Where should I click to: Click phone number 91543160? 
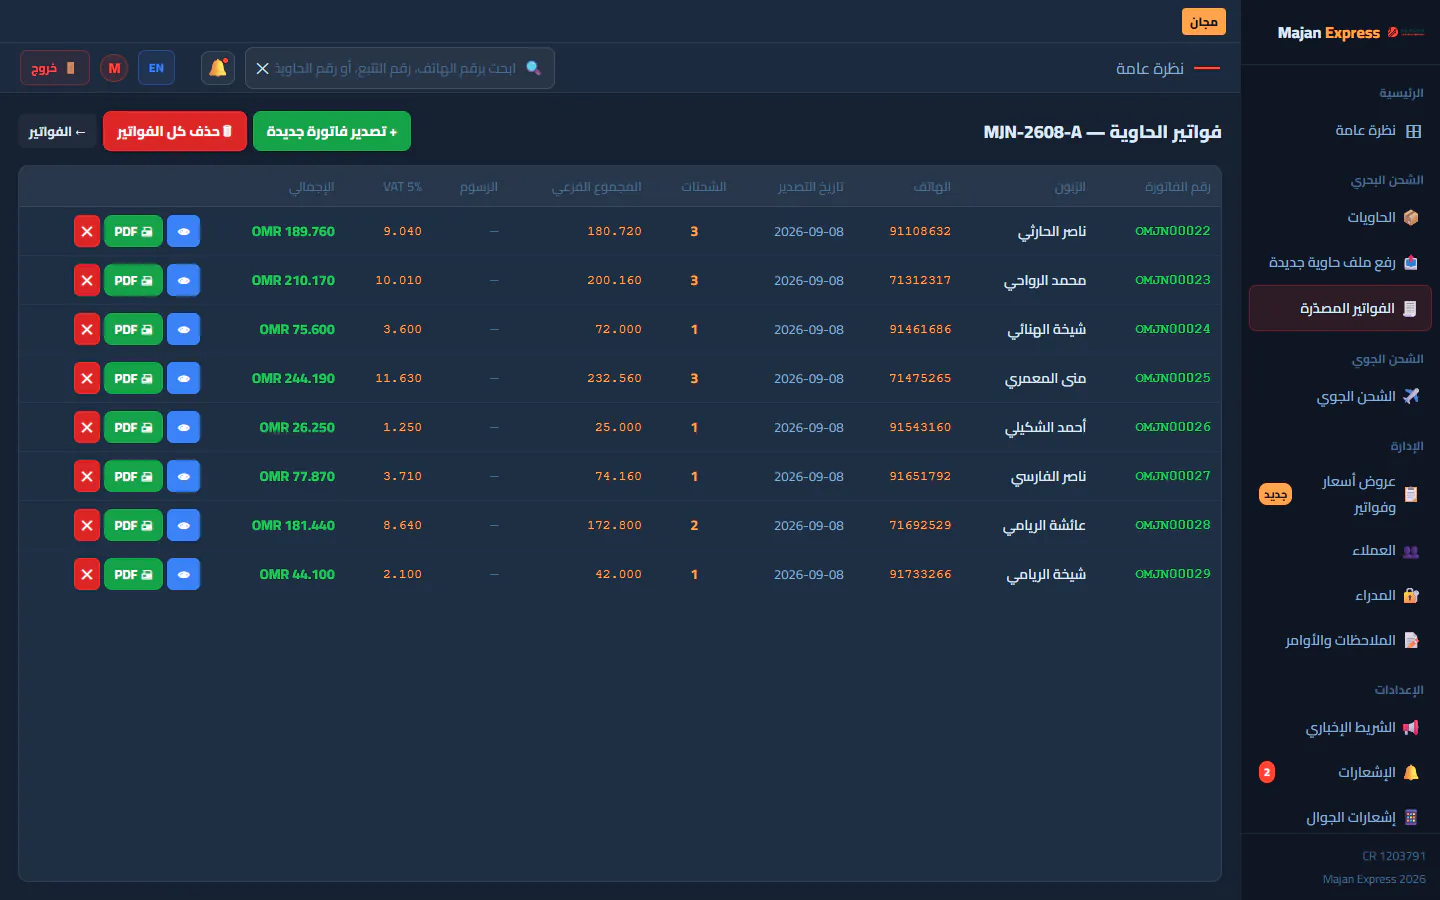[920, 427]
